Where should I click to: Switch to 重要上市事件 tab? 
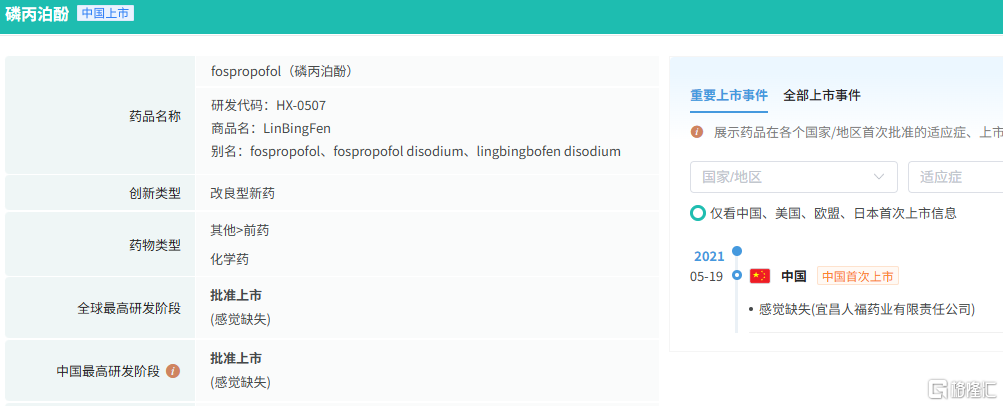pyautogui.click(x=729, y=96)
